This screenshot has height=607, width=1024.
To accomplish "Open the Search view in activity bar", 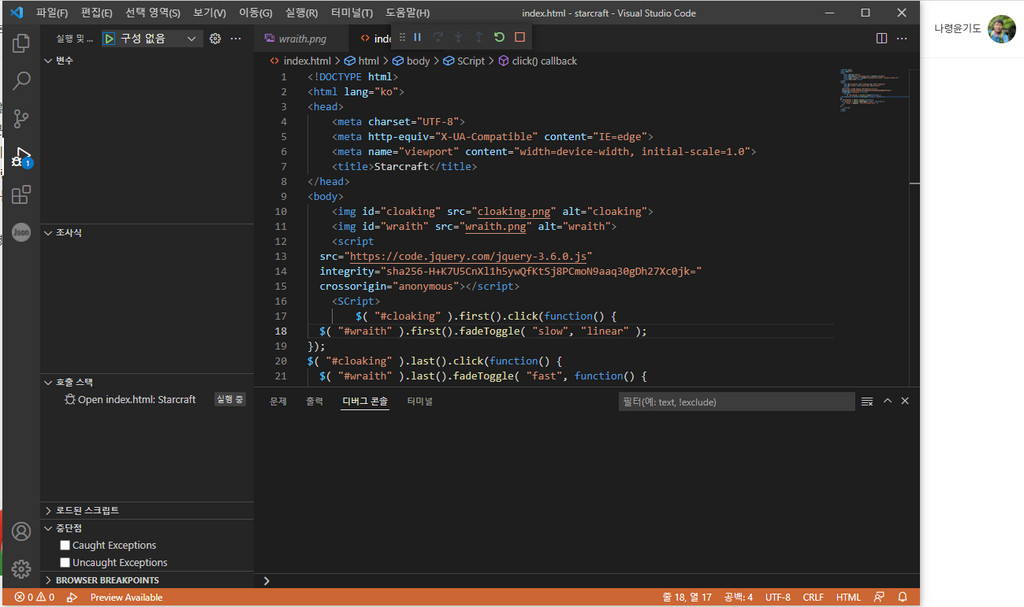I will [x=21, y=81].
